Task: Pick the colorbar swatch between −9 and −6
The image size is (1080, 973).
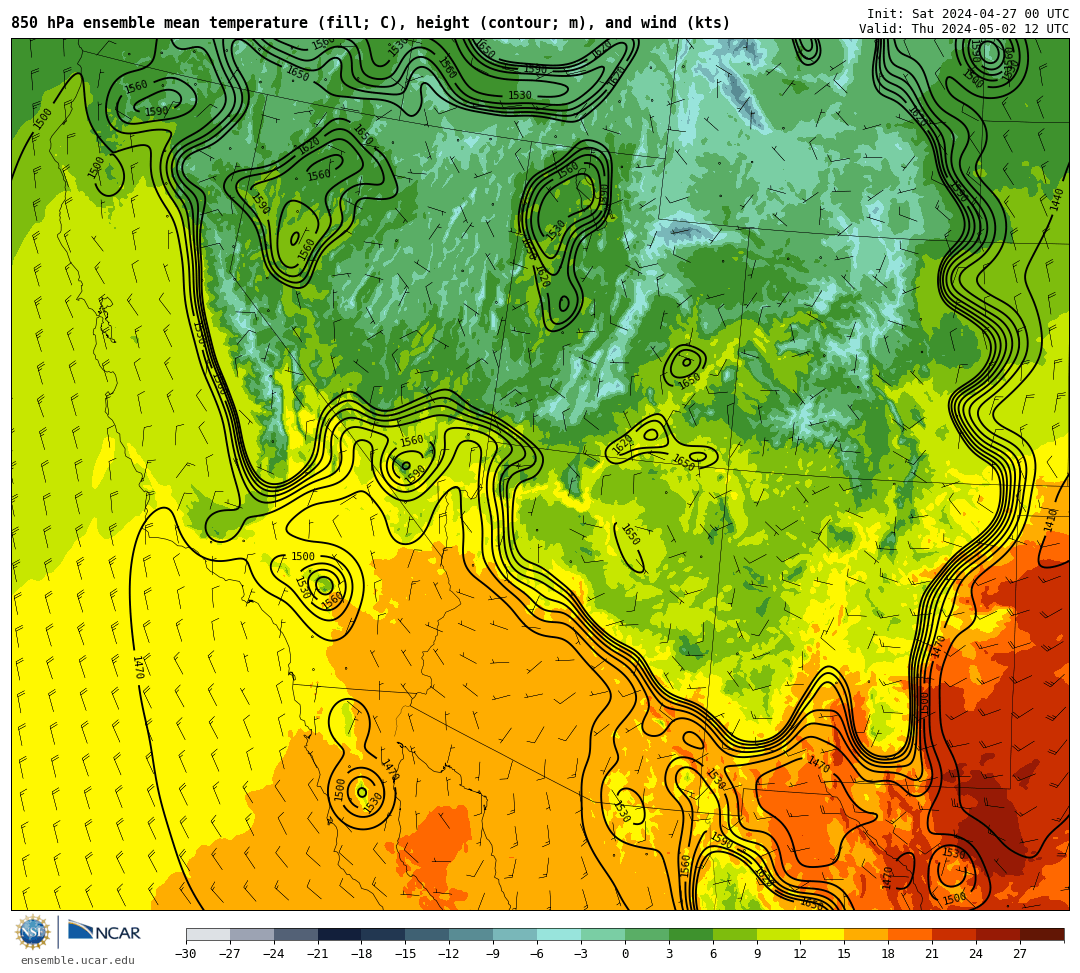Action: click(x=515, y=934)
